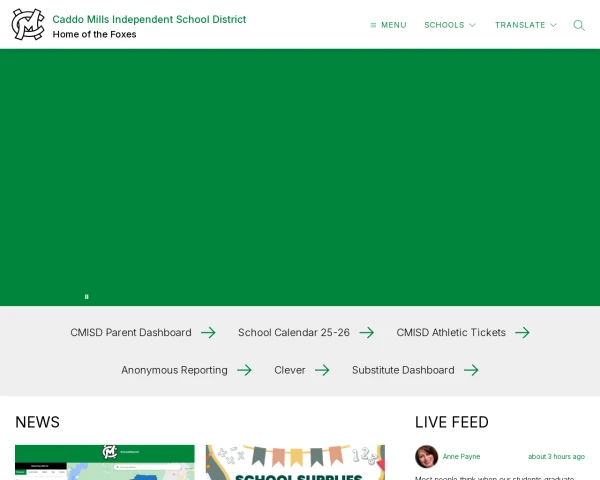Click the Caddo Mills school district logo

tap(28, 24)
